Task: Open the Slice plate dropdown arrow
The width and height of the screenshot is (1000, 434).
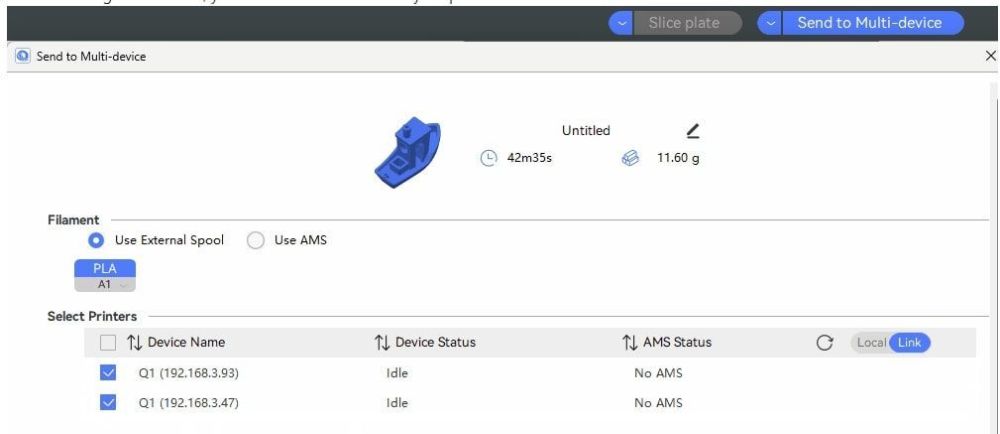Action: (x=621, y=24)
